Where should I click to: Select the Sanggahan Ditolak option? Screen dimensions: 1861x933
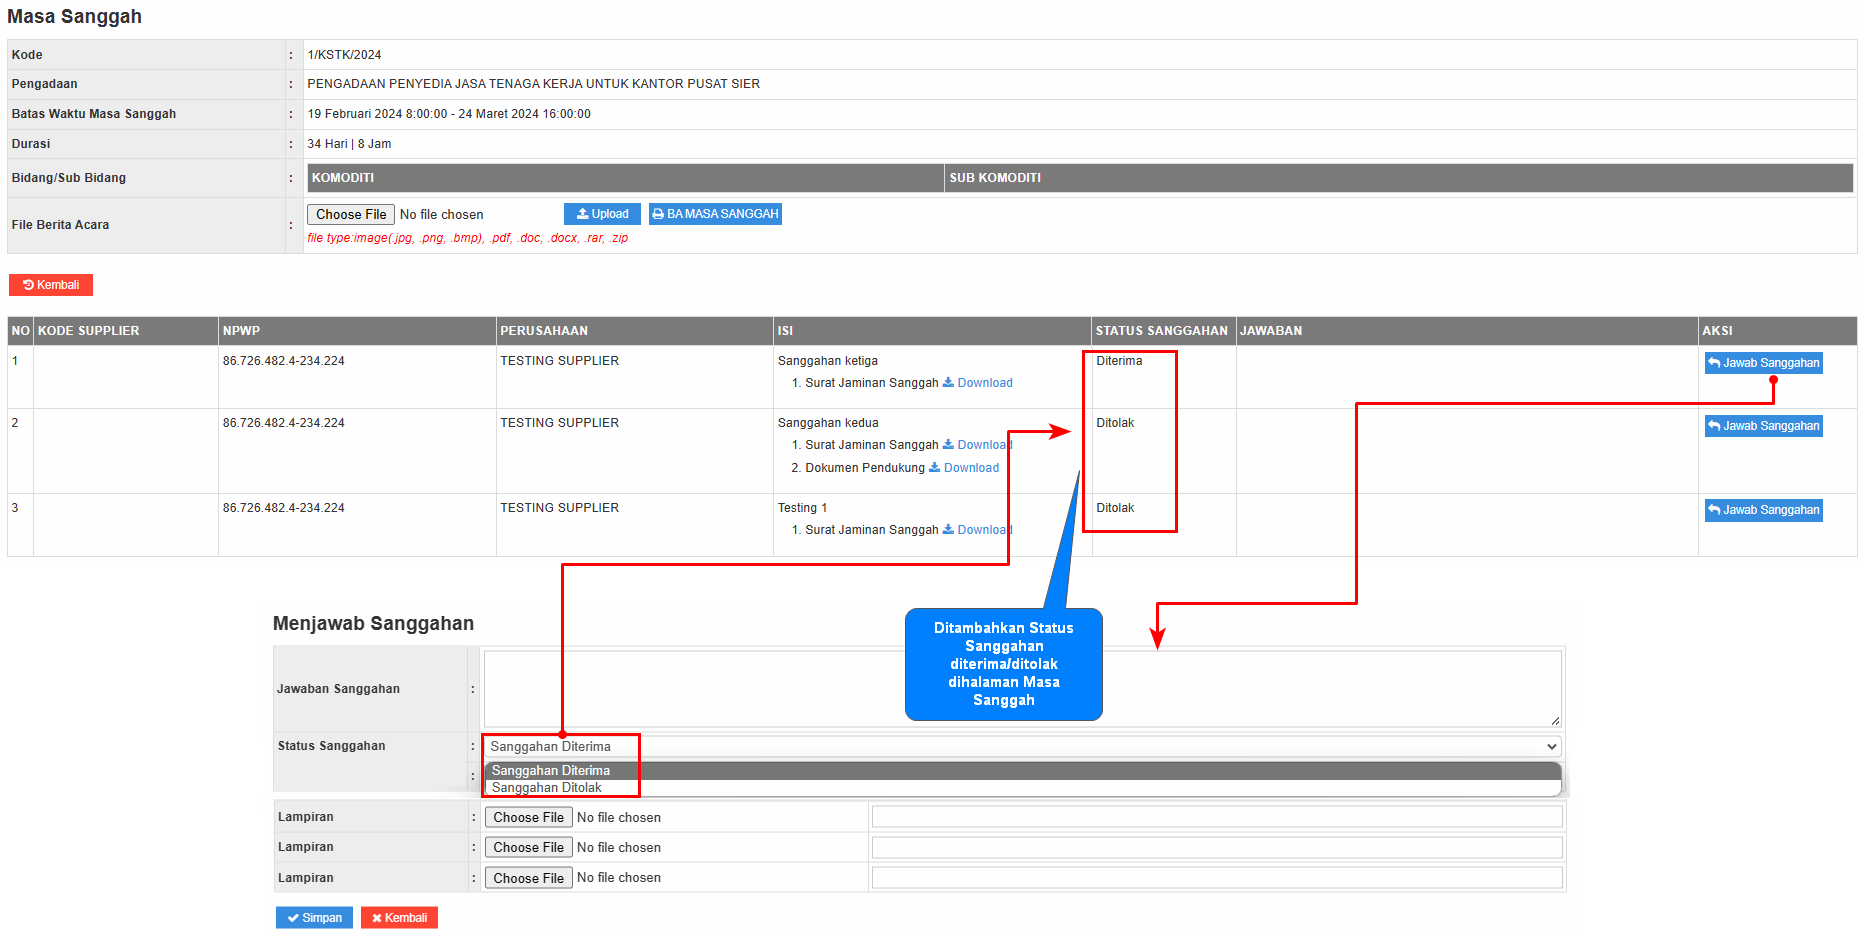(x=547, y=788)
